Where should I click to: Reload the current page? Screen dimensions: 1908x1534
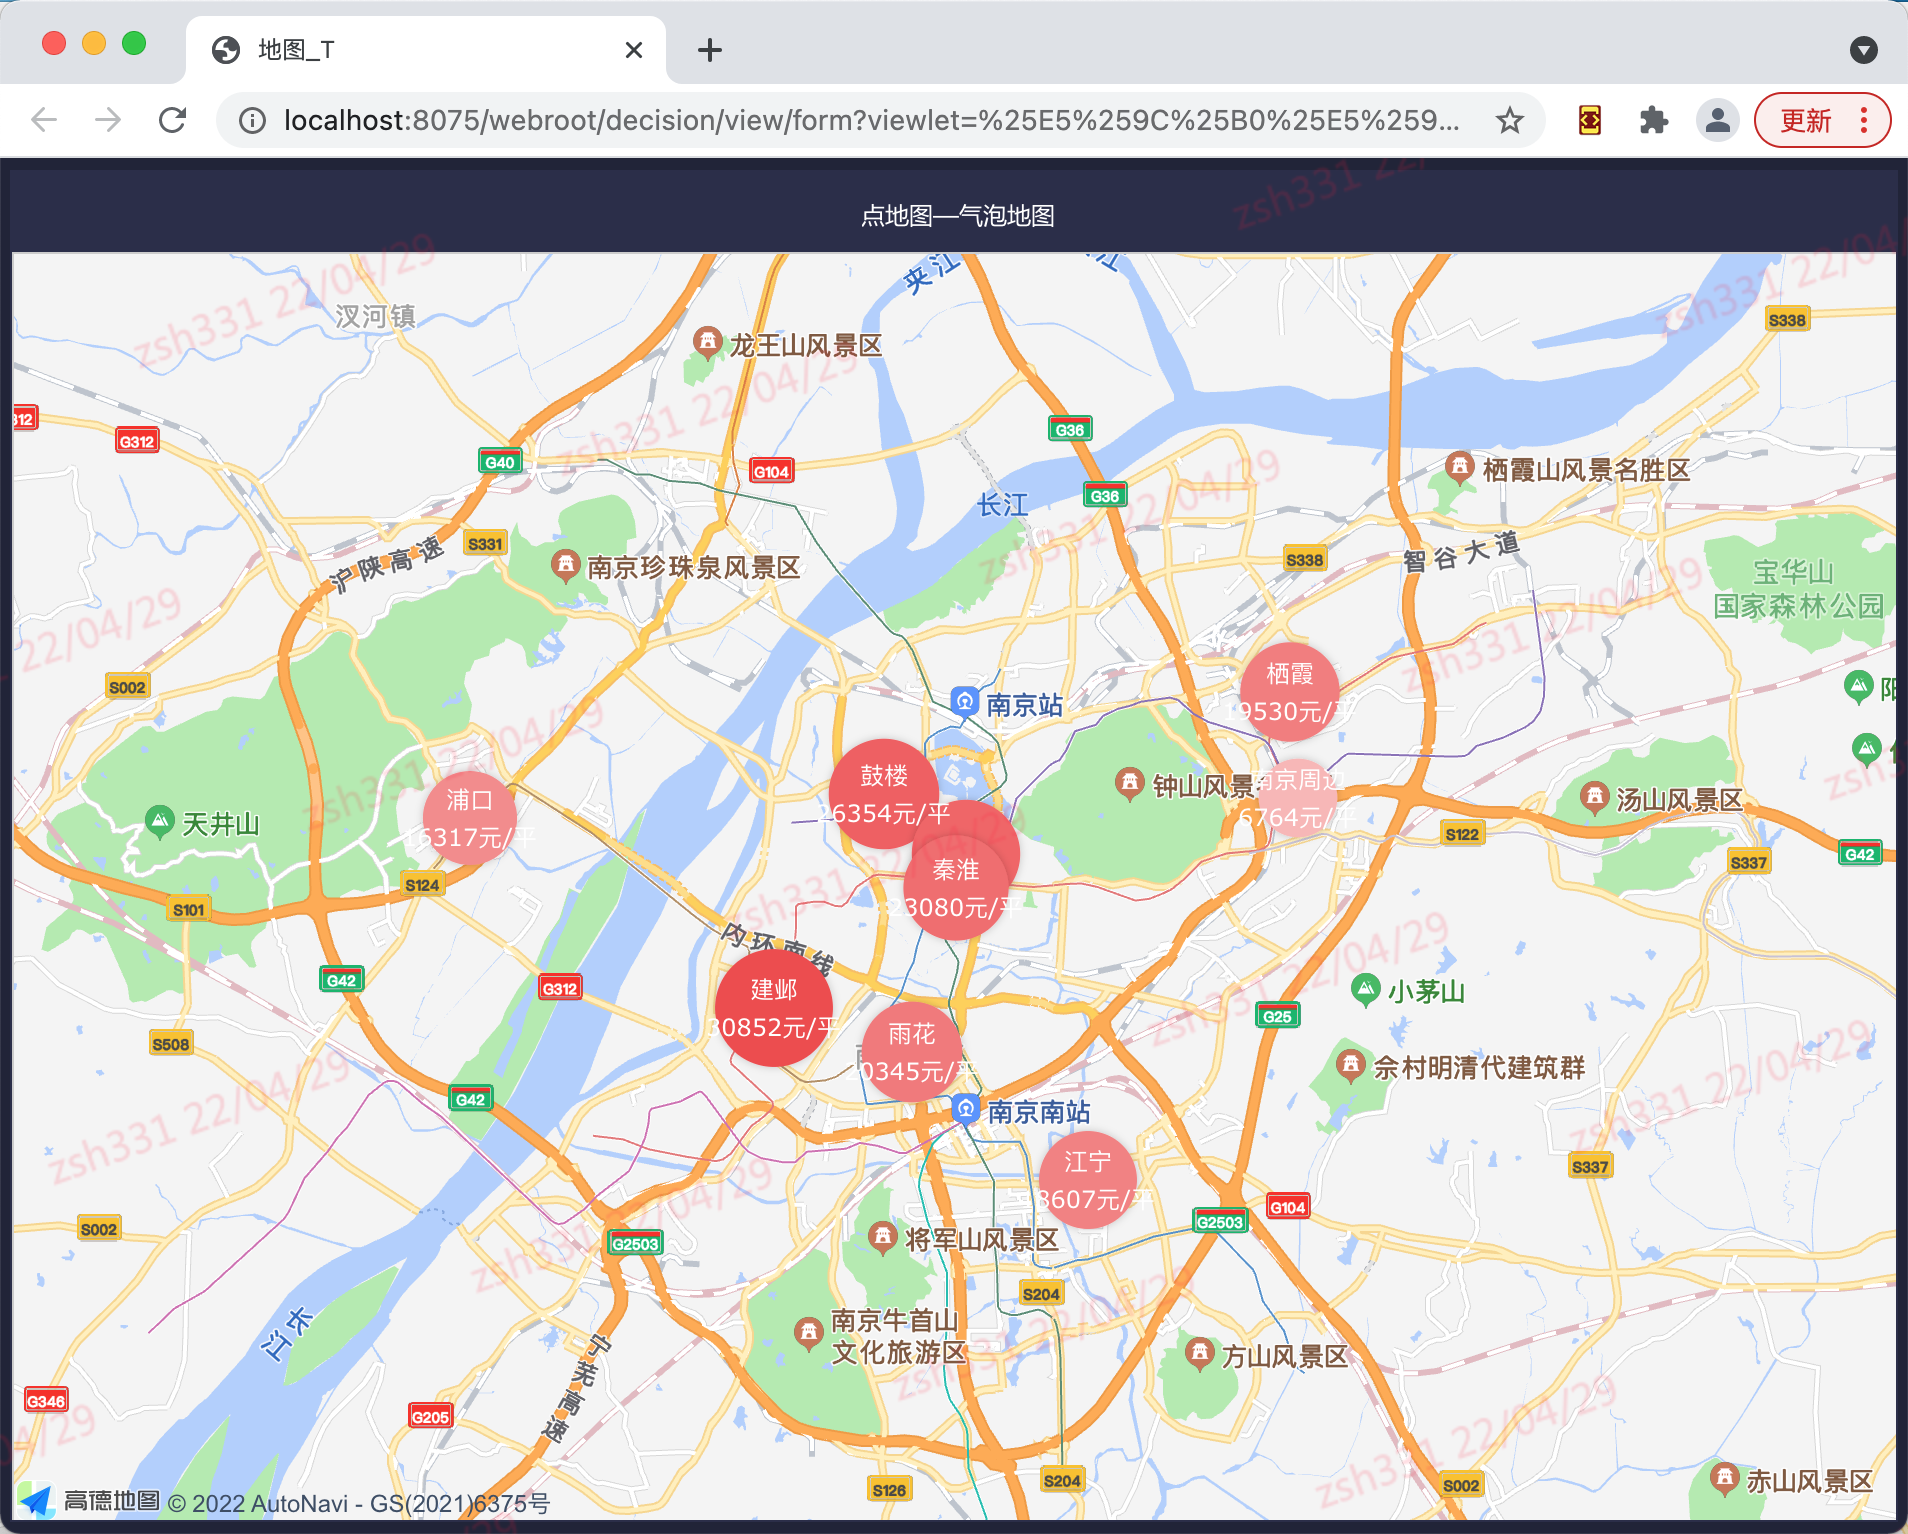tap(173, 120)
